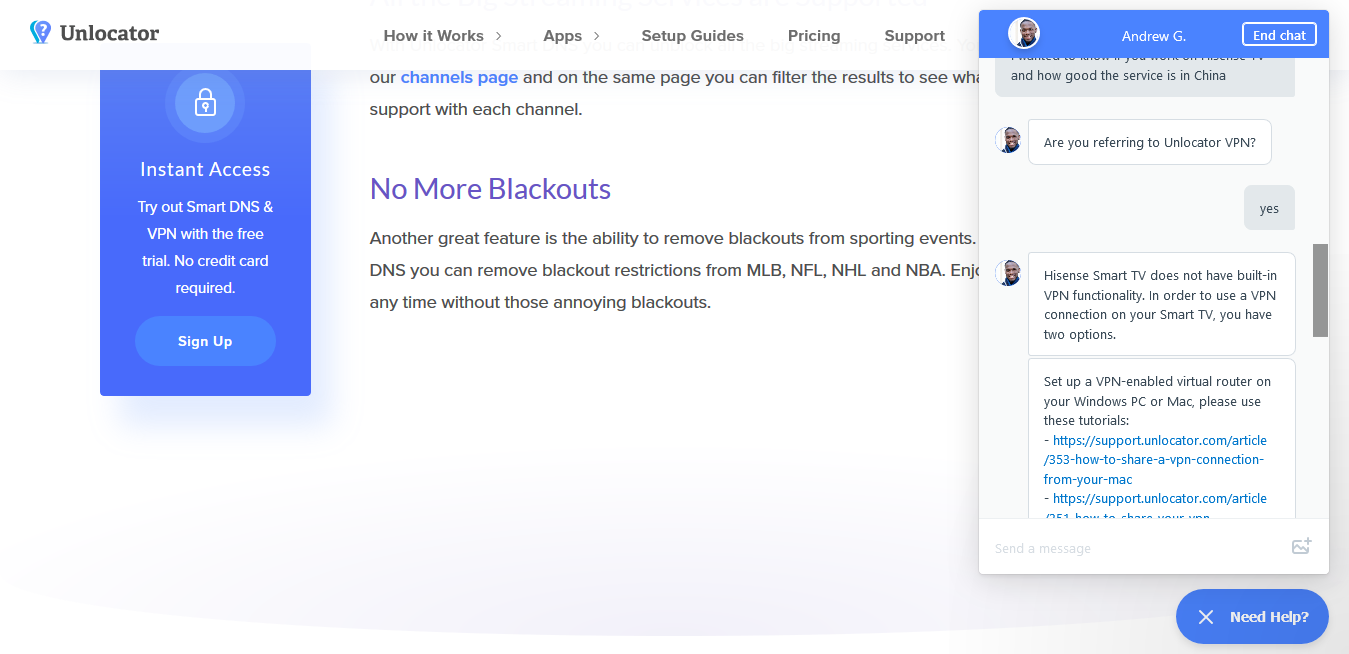This screenshot has width=1349, height=654.
Task: Open the Pricing page
Action: pos(814,36)
